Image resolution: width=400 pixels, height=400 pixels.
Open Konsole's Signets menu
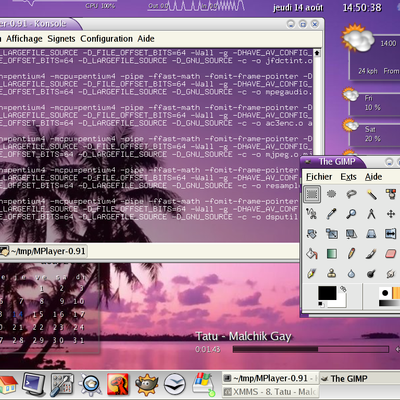(x=61, y=39)
